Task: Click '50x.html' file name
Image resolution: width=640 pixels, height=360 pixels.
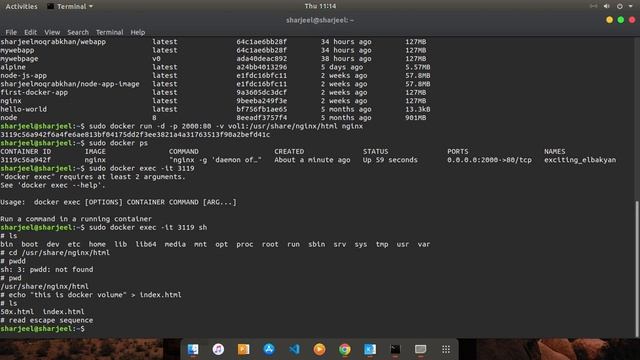Action: (17, 311)
